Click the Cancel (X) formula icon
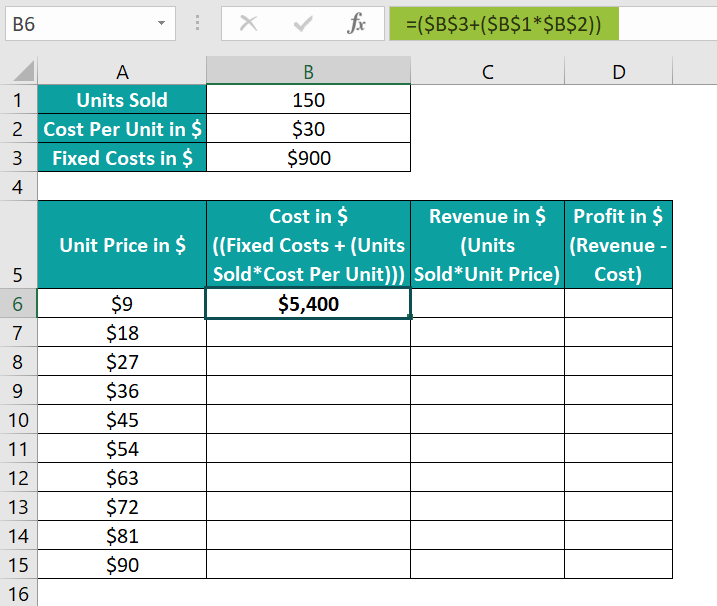Image resolution: width=717 pixels, height=606 pixels. tap(248, 23)
